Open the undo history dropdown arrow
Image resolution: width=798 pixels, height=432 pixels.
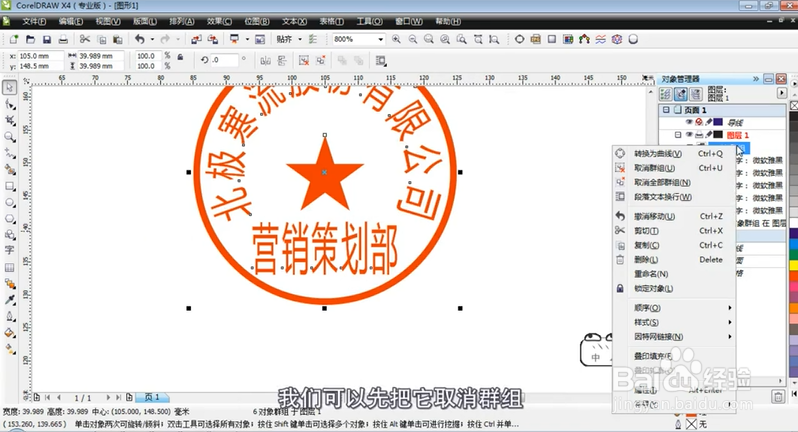152,39
